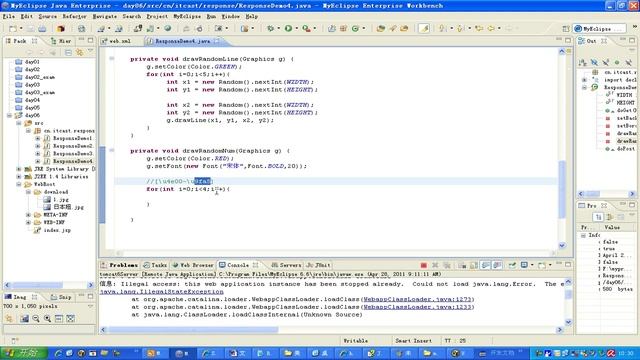640x360 pixels.
Task: Switch to the Tasks tab
Action: [x=155, y=265]
